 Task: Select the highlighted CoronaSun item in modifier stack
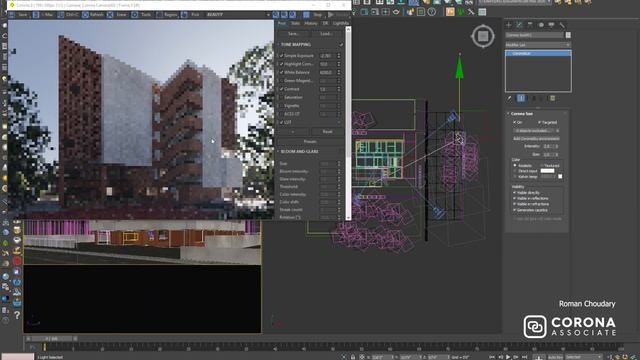[x=538, y=53]
